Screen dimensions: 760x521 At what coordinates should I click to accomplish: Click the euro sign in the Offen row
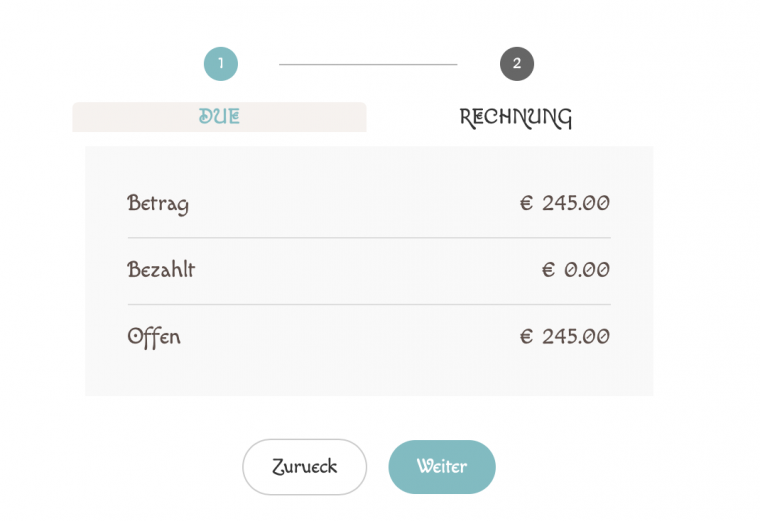526,337
